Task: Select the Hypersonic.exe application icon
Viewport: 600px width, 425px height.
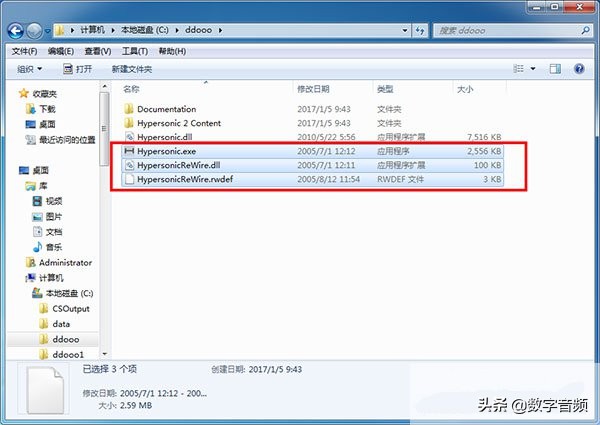Action: (129, 151)
